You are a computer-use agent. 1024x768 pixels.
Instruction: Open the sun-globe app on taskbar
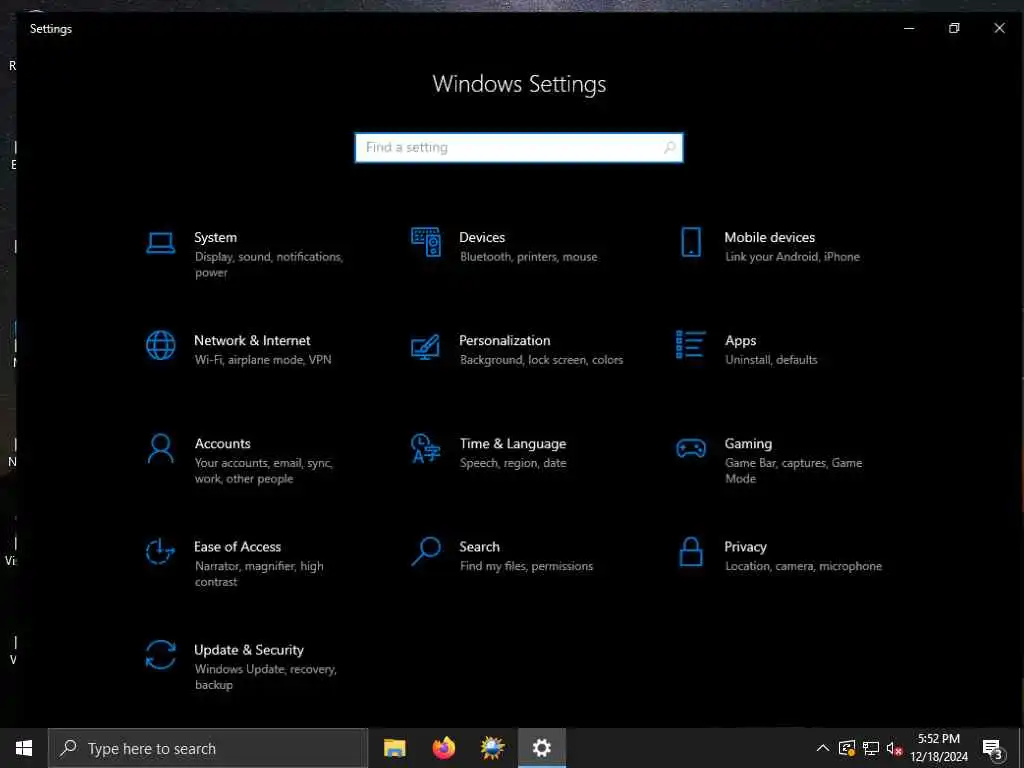(492, 748)
